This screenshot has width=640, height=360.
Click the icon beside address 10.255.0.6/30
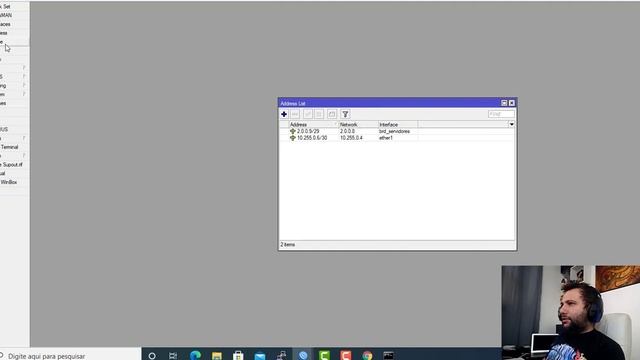[293, 138]
